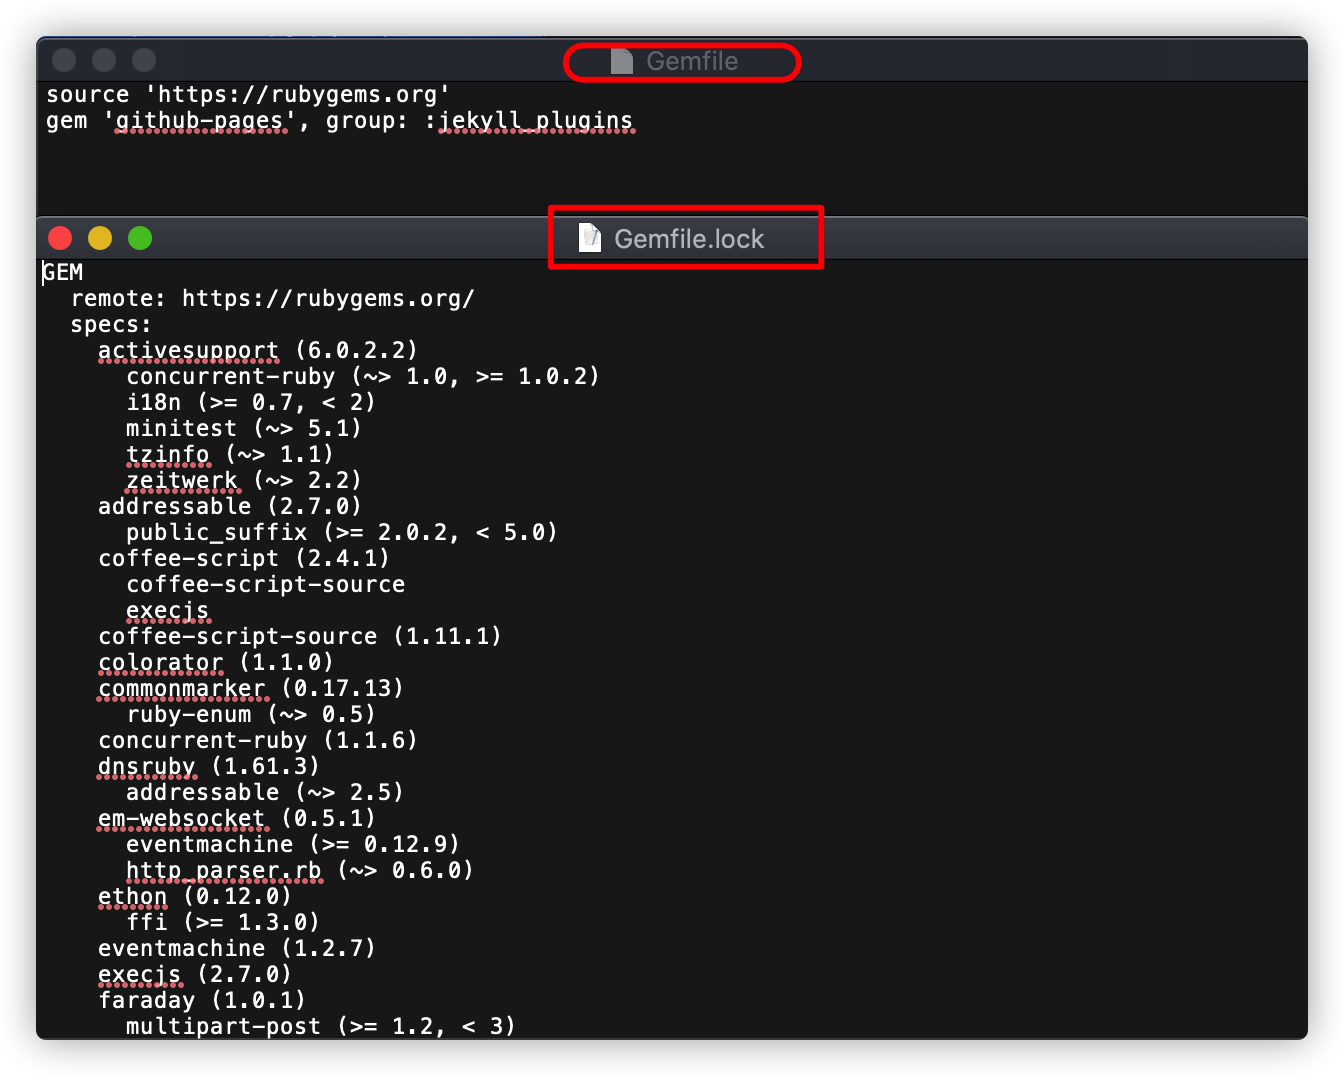
Task: Click the i18n (>= 0.7, < 2) line
Action: [251, 403]
